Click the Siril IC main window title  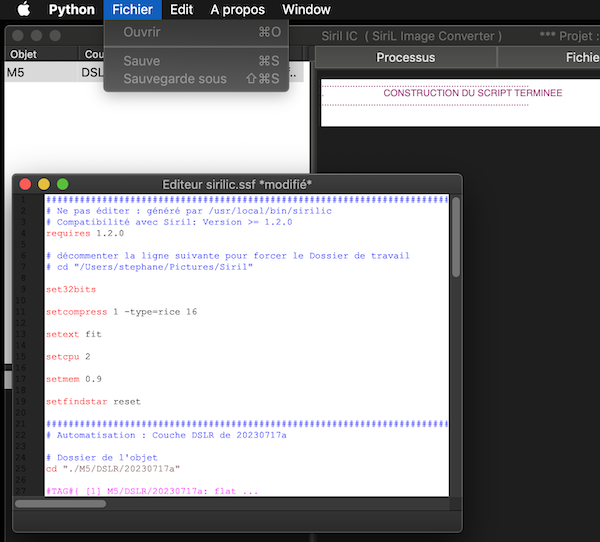(411, 36)
